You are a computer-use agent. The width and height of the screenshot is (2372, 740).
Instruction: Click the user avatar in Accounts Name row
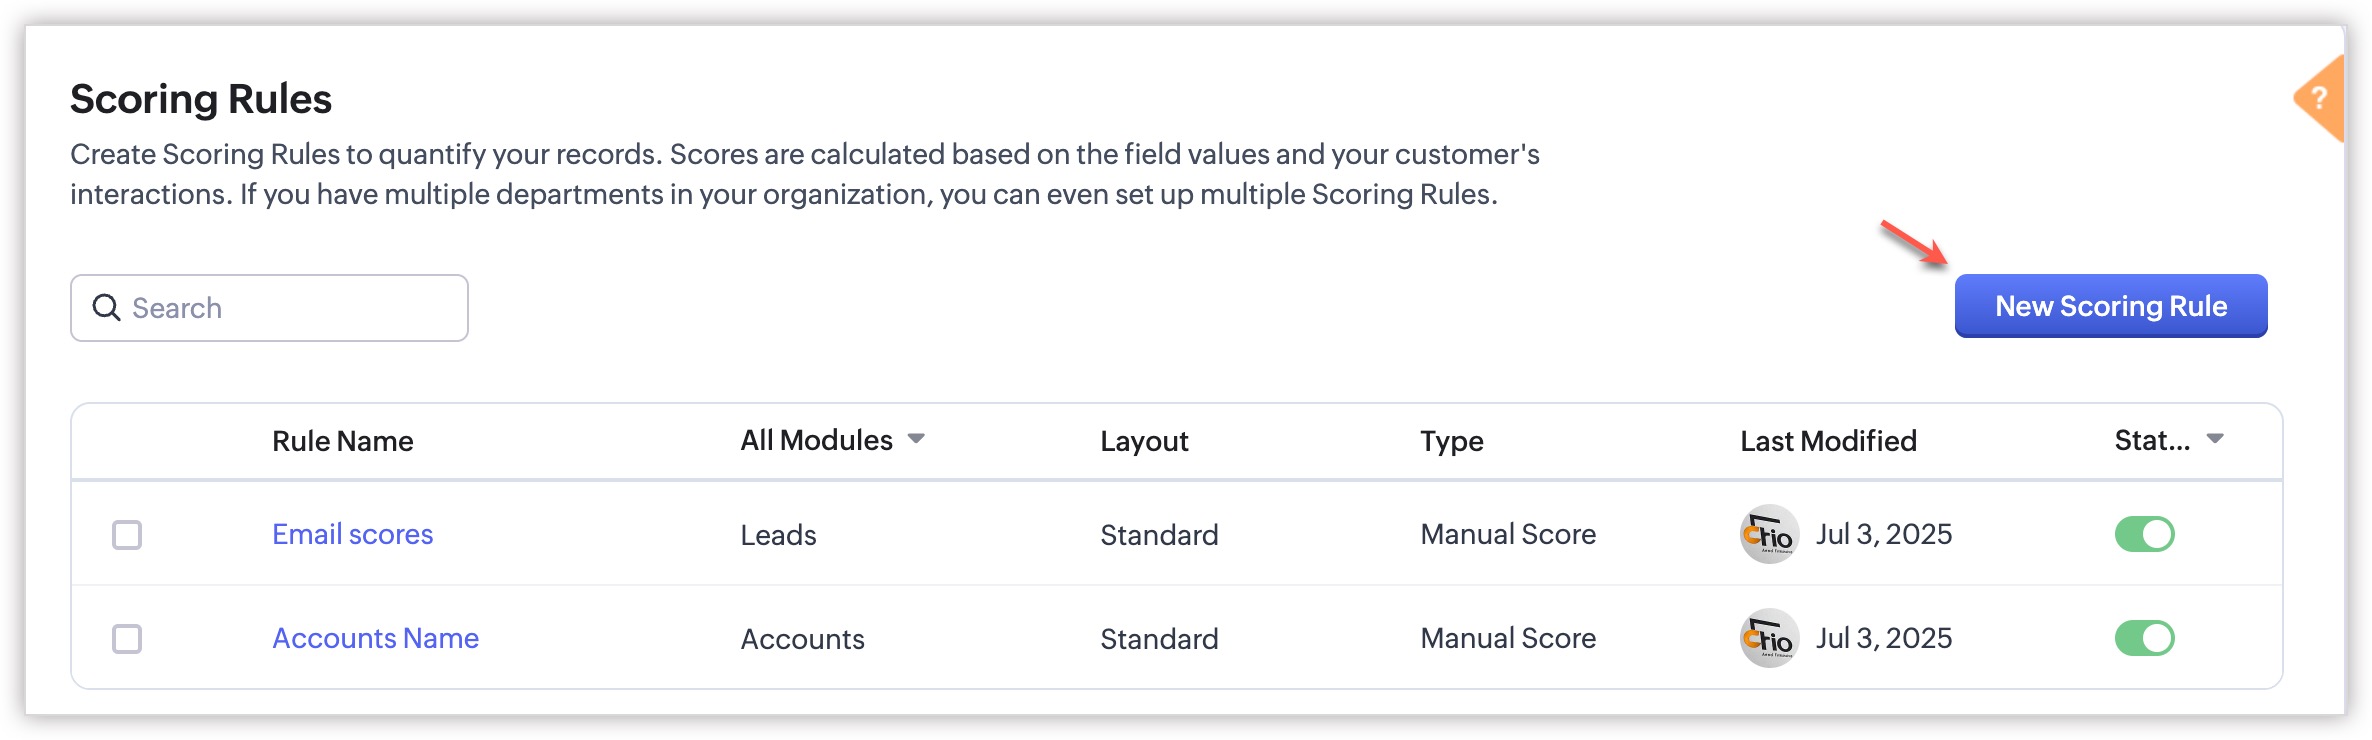tap(1769, 638)
